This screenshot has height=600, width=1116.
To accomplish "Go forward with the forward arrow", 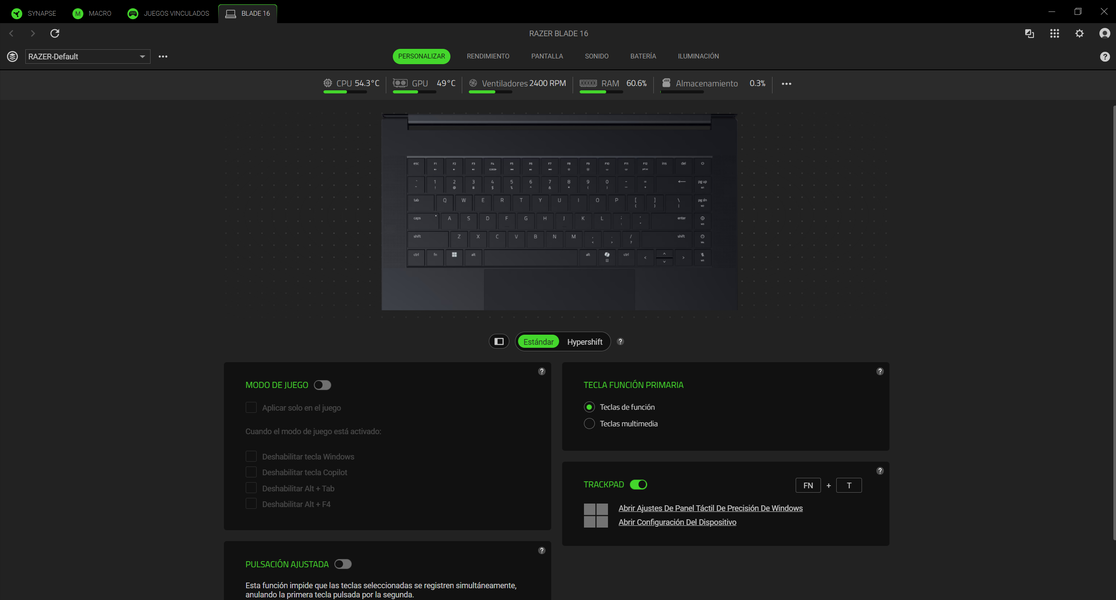I will pos(33,33).
